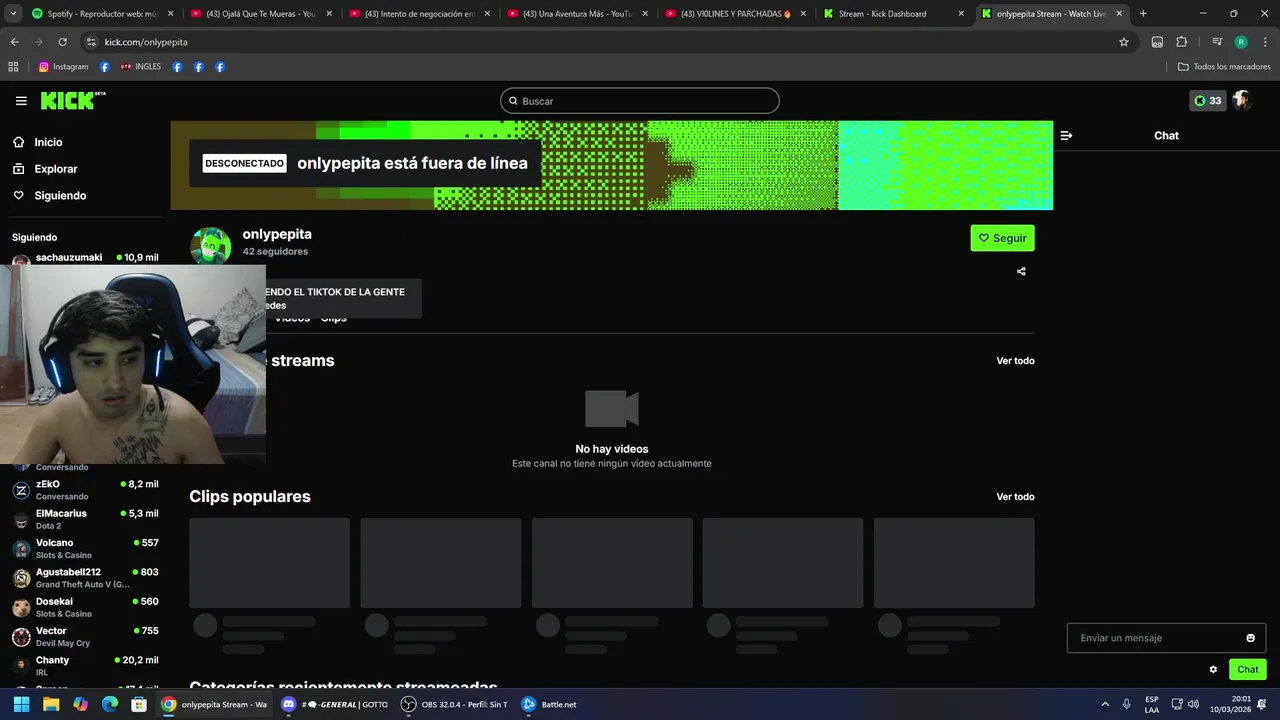Screen dimensions: 1280x720
Task: Open Vector Devil May Cry channel
Action: [85, 636]
